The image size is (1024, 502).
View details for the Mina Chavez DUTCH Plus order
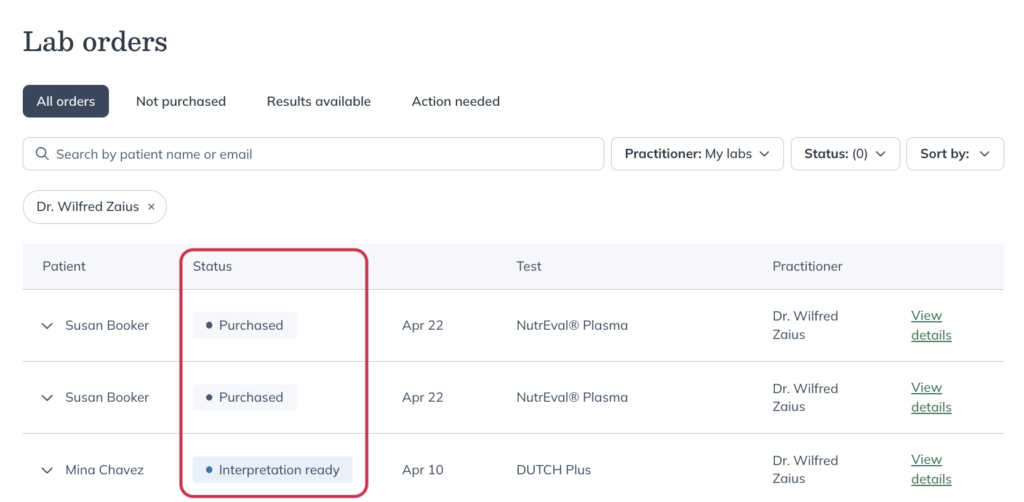pos(931,469)
